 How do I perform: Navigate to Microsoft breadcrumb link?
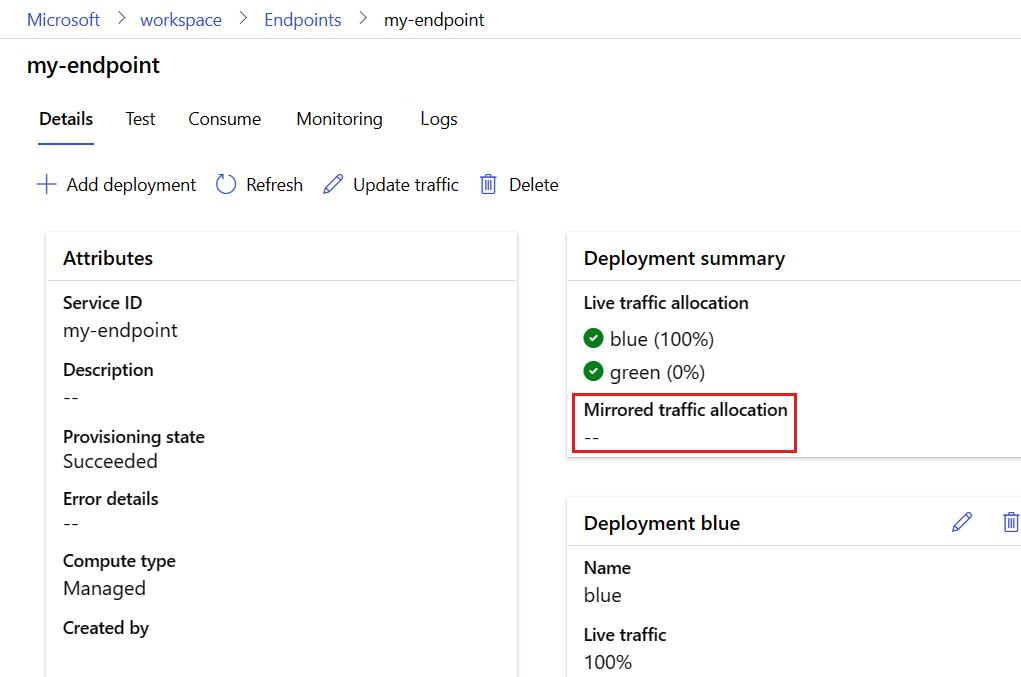[63, 20]
